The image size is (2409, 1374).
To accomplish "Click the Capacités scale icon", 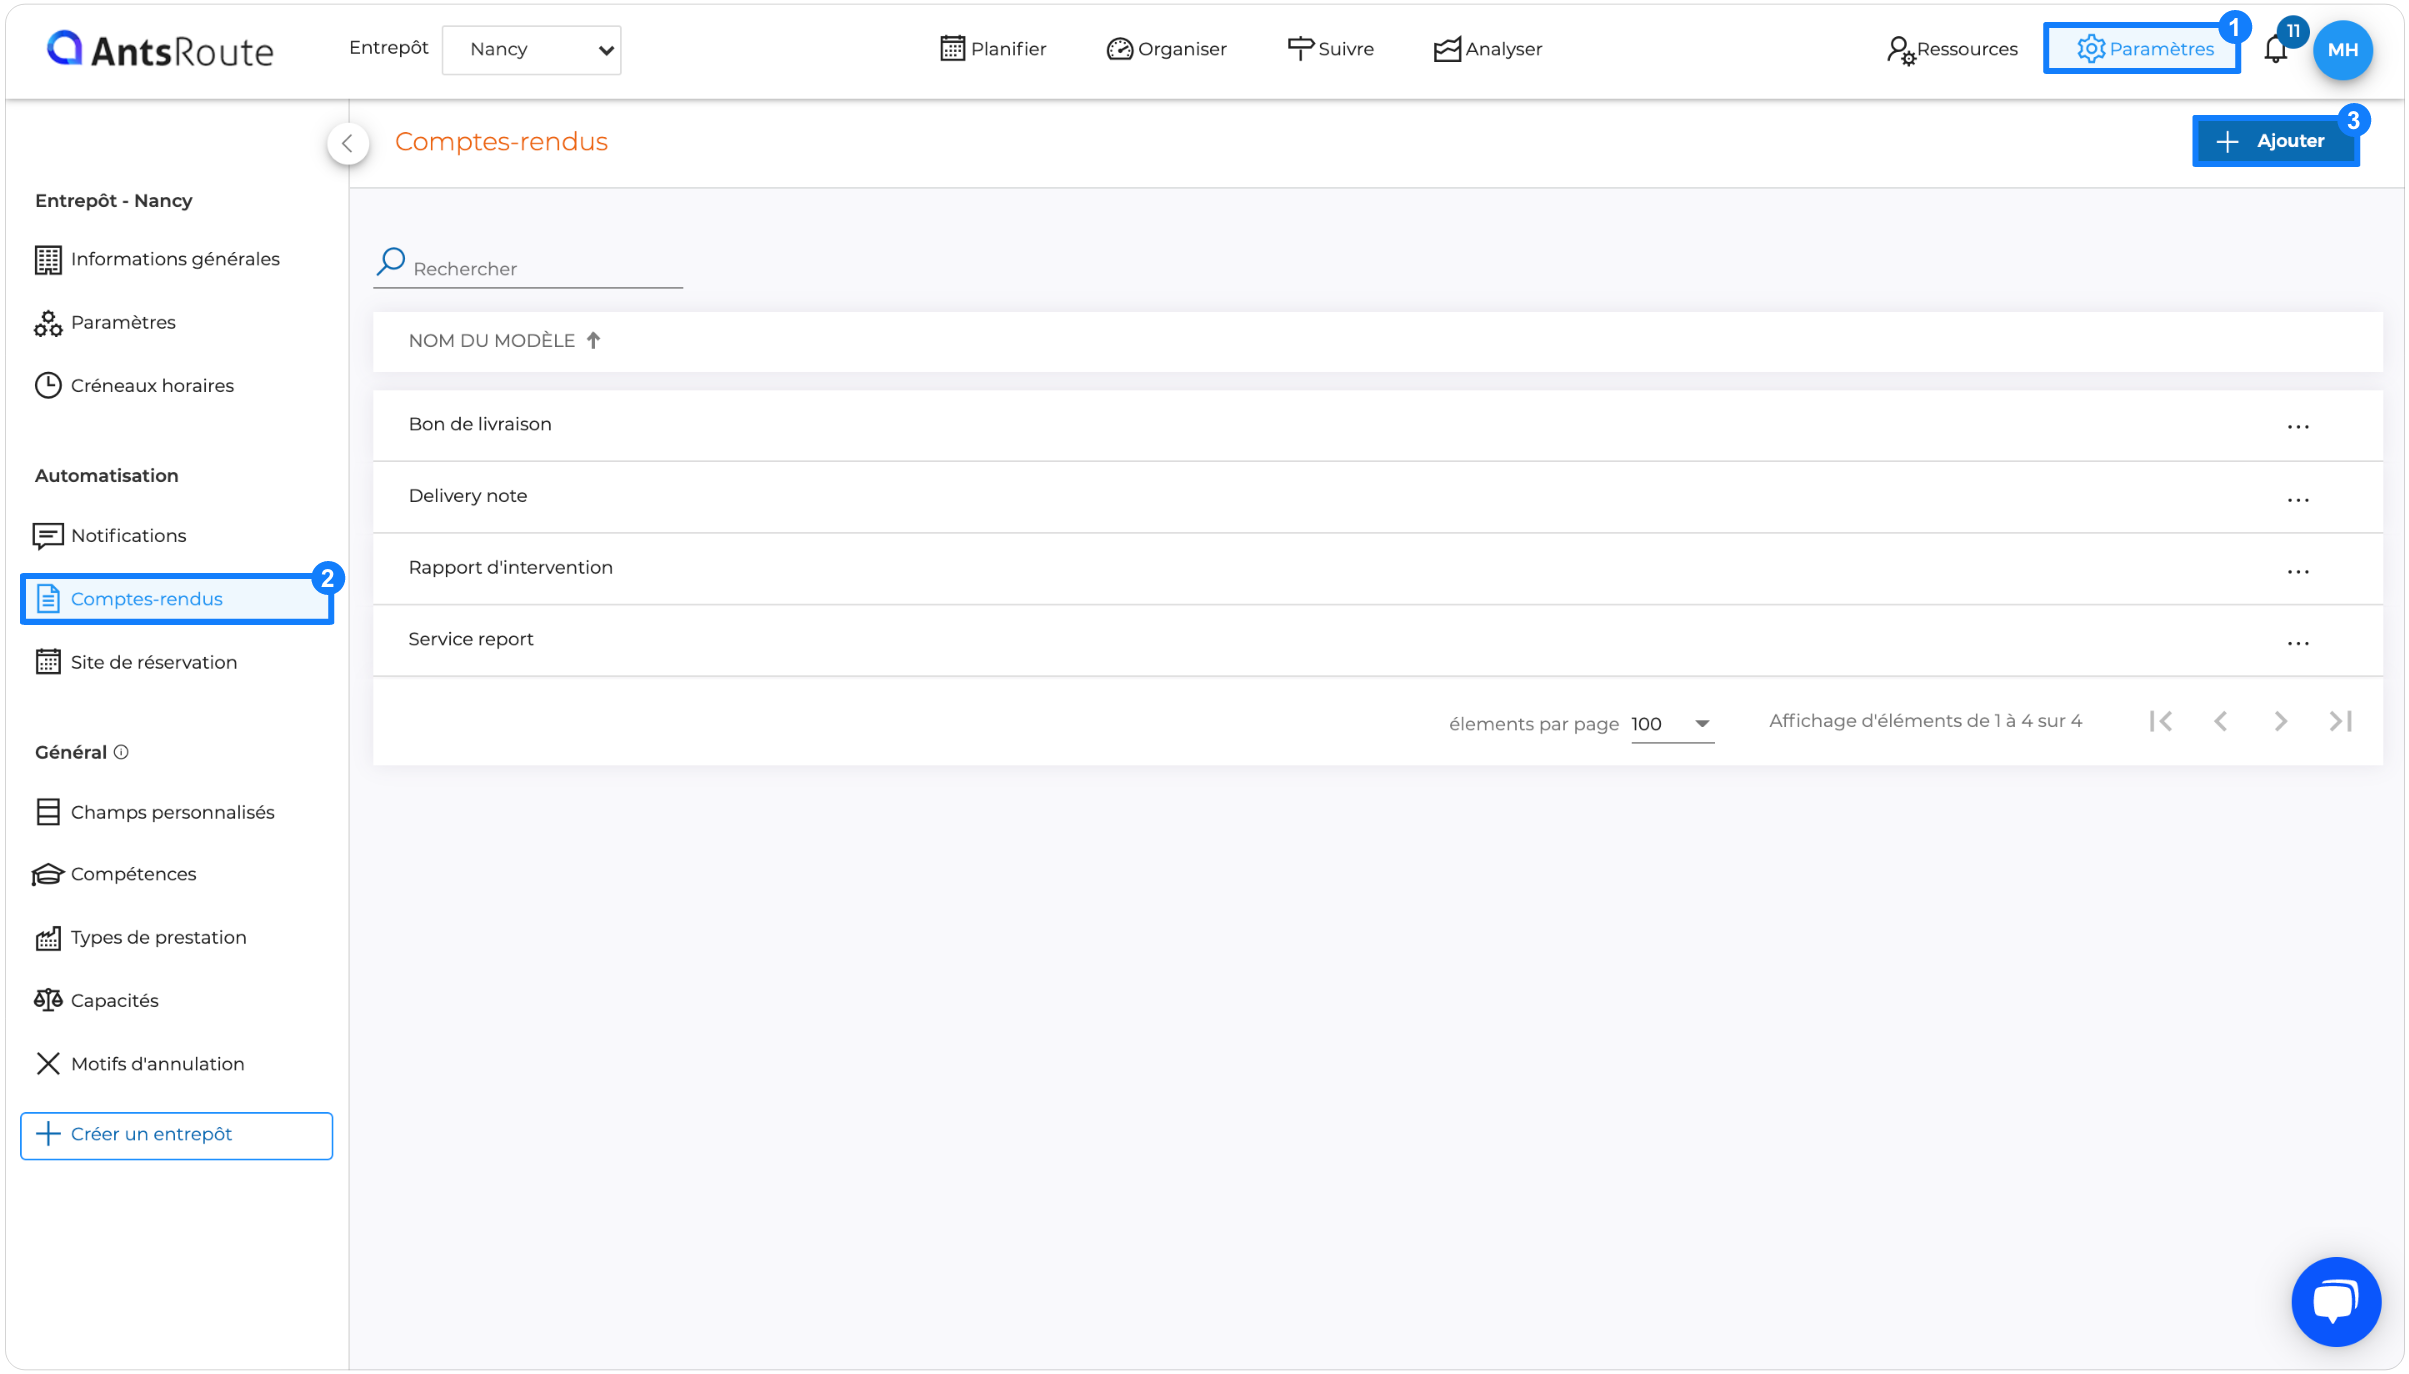I will click(47, 1000).
